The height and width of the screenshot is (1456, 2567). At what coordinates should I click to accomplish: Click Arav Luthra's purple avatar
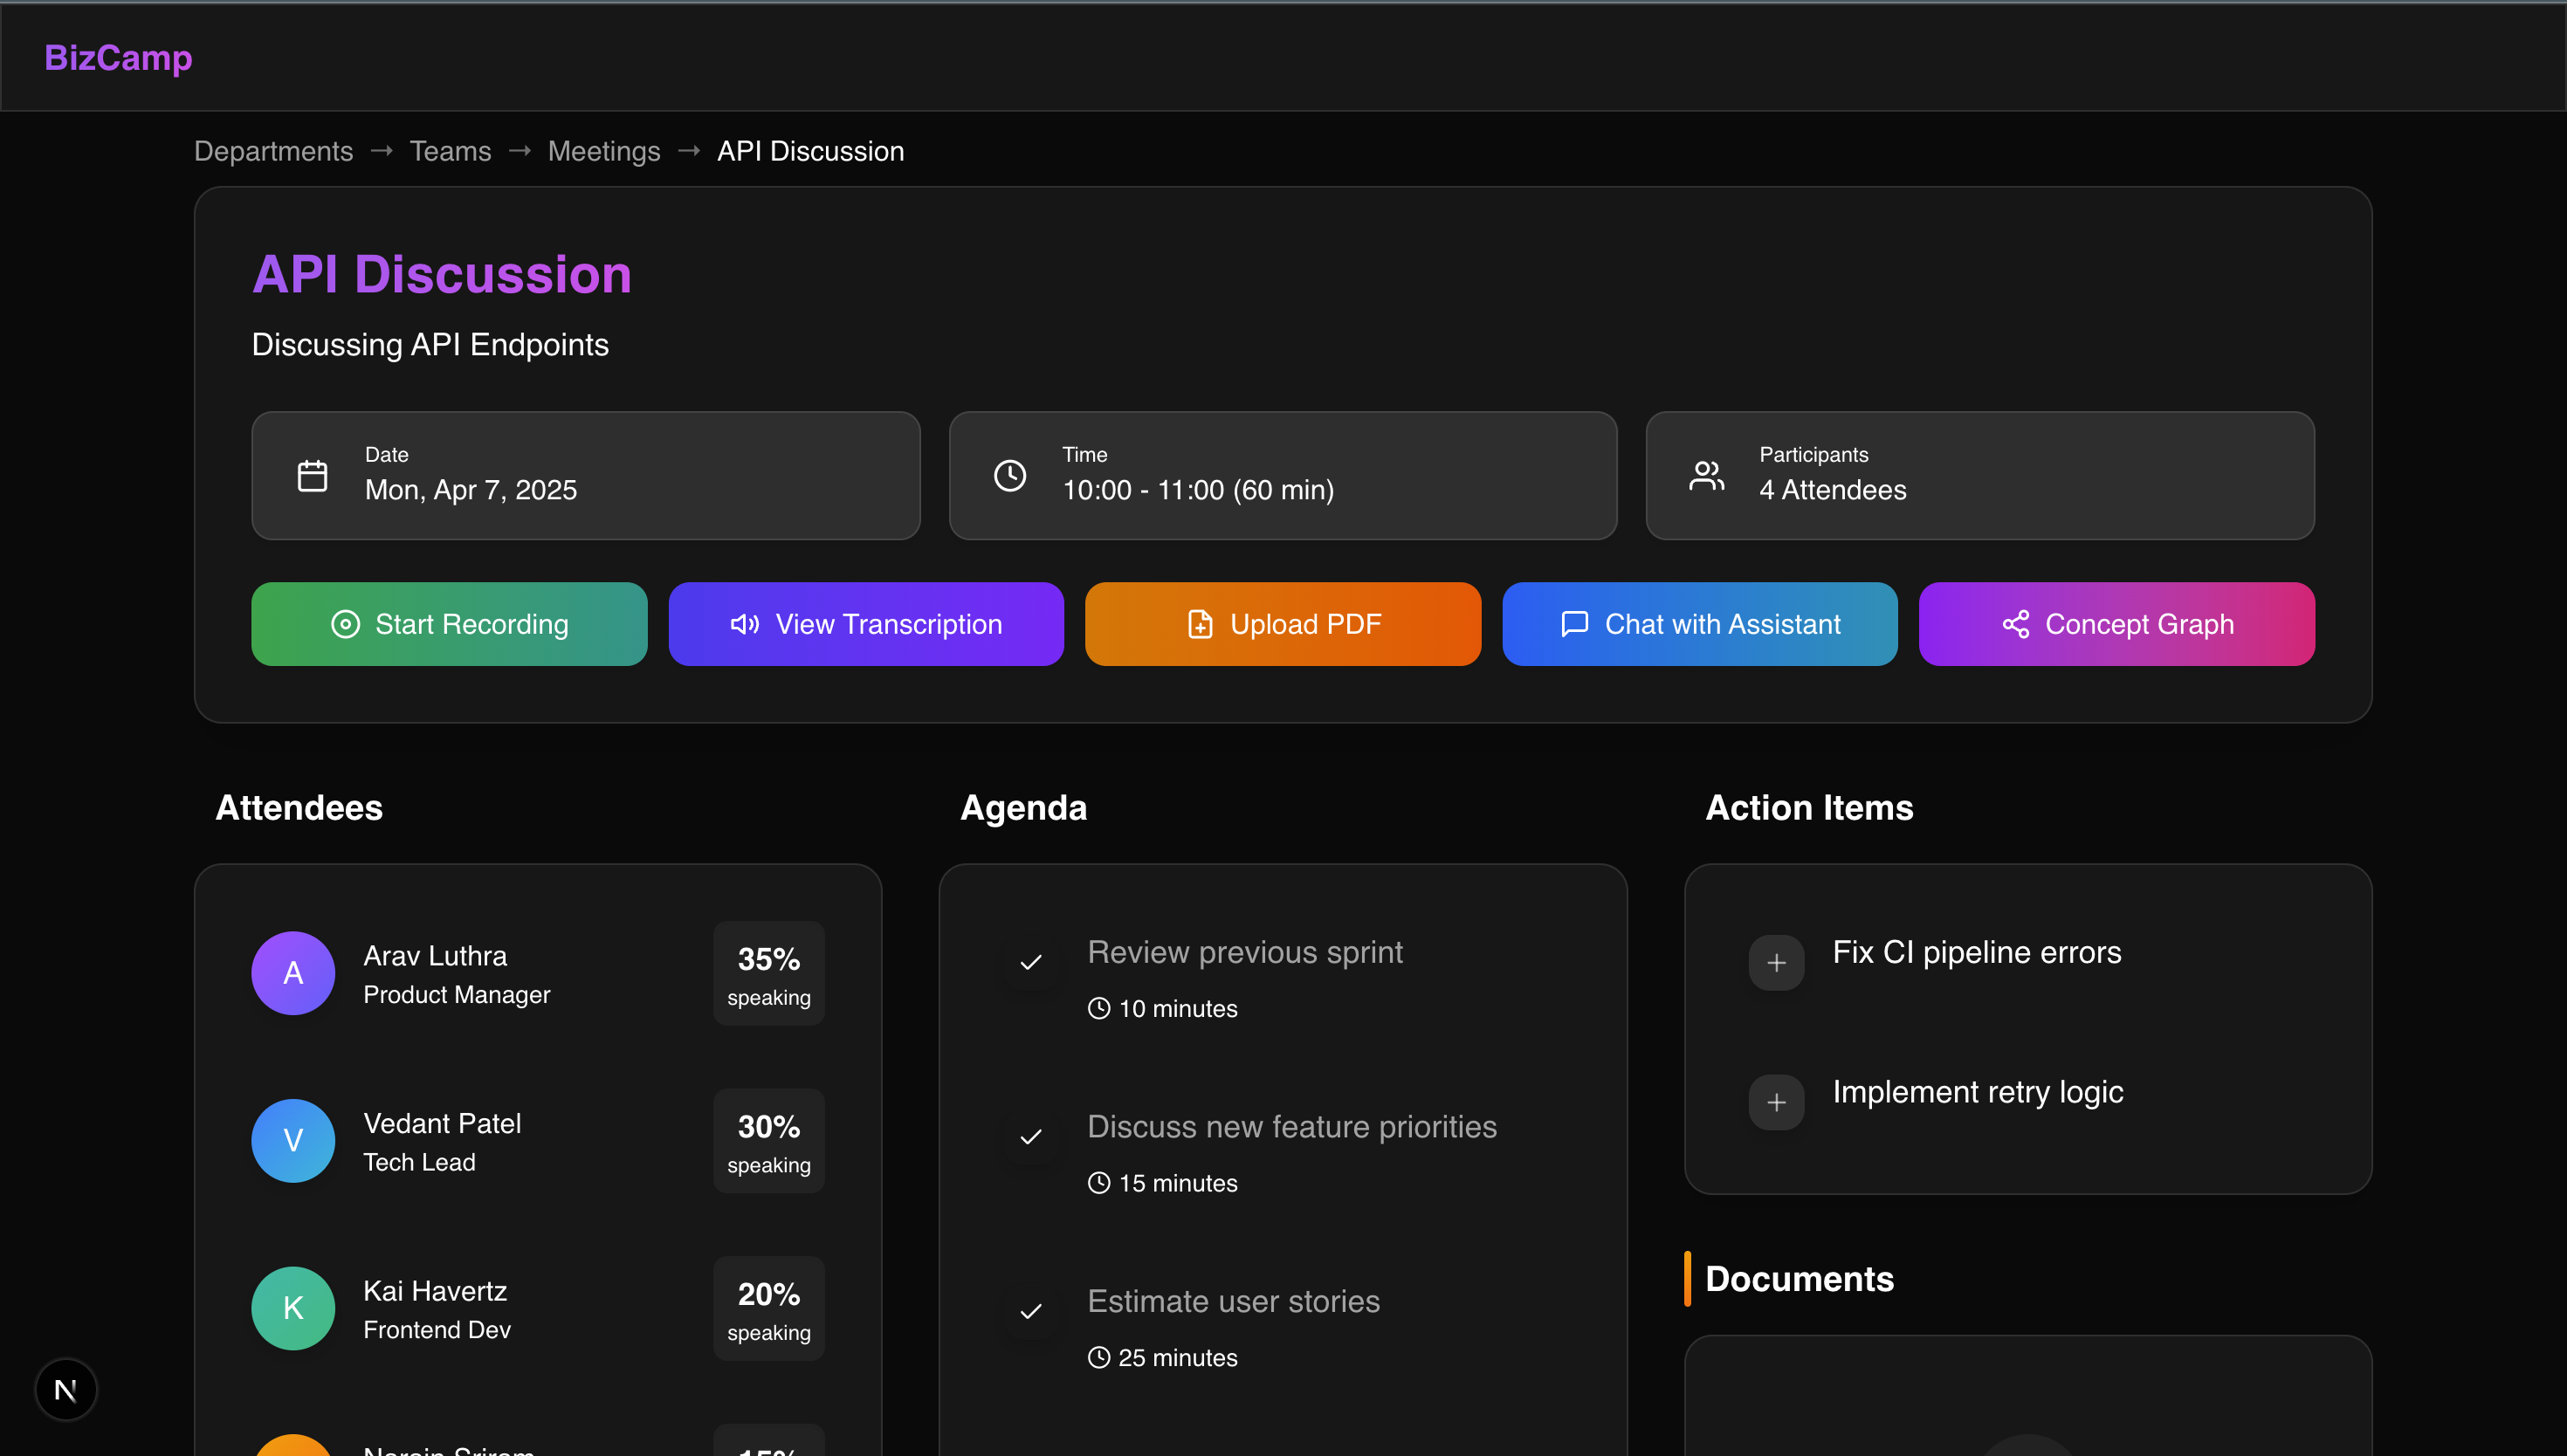point(293,972)
